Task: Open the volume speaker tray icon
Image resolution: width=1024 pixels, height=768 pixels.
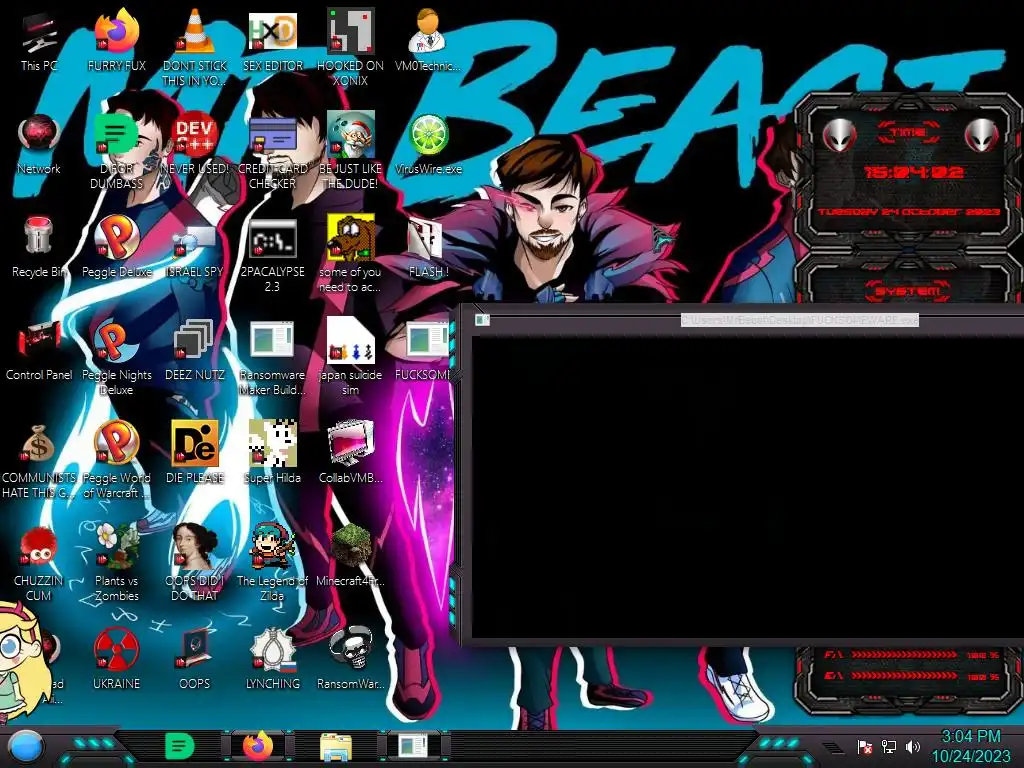Action: pos(913,746)
